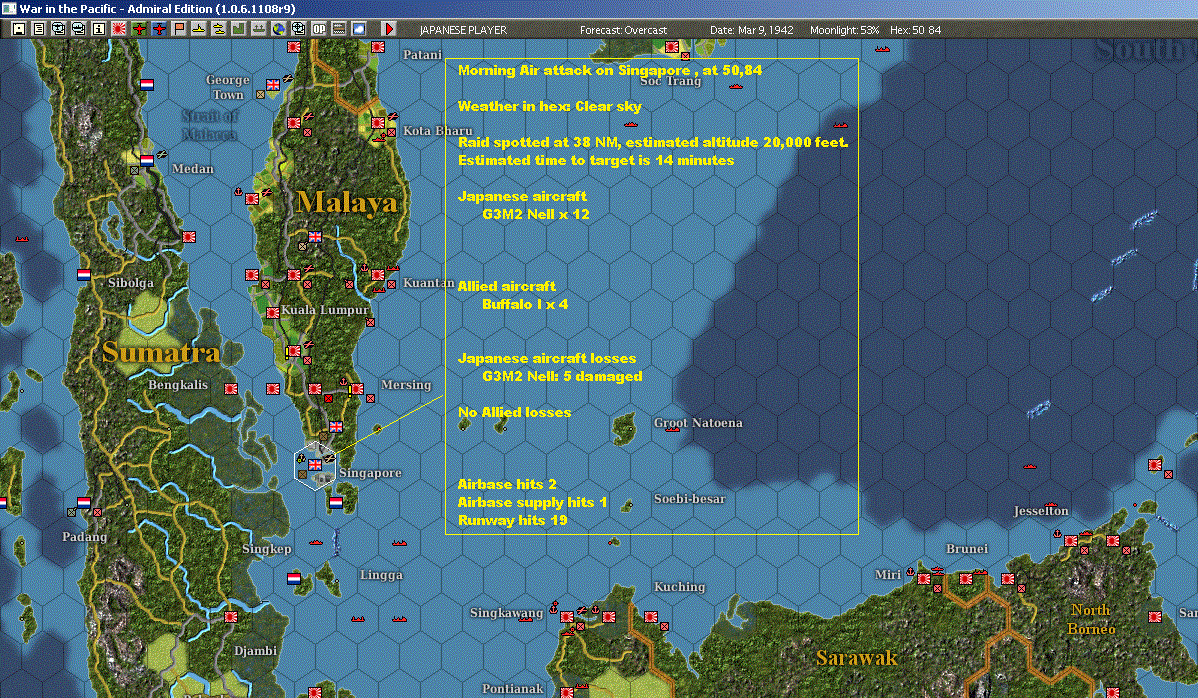Click the Dutch flag near Padang
Screen dimensions: 1198x698
pyautogui.click(x=84, y=502)
